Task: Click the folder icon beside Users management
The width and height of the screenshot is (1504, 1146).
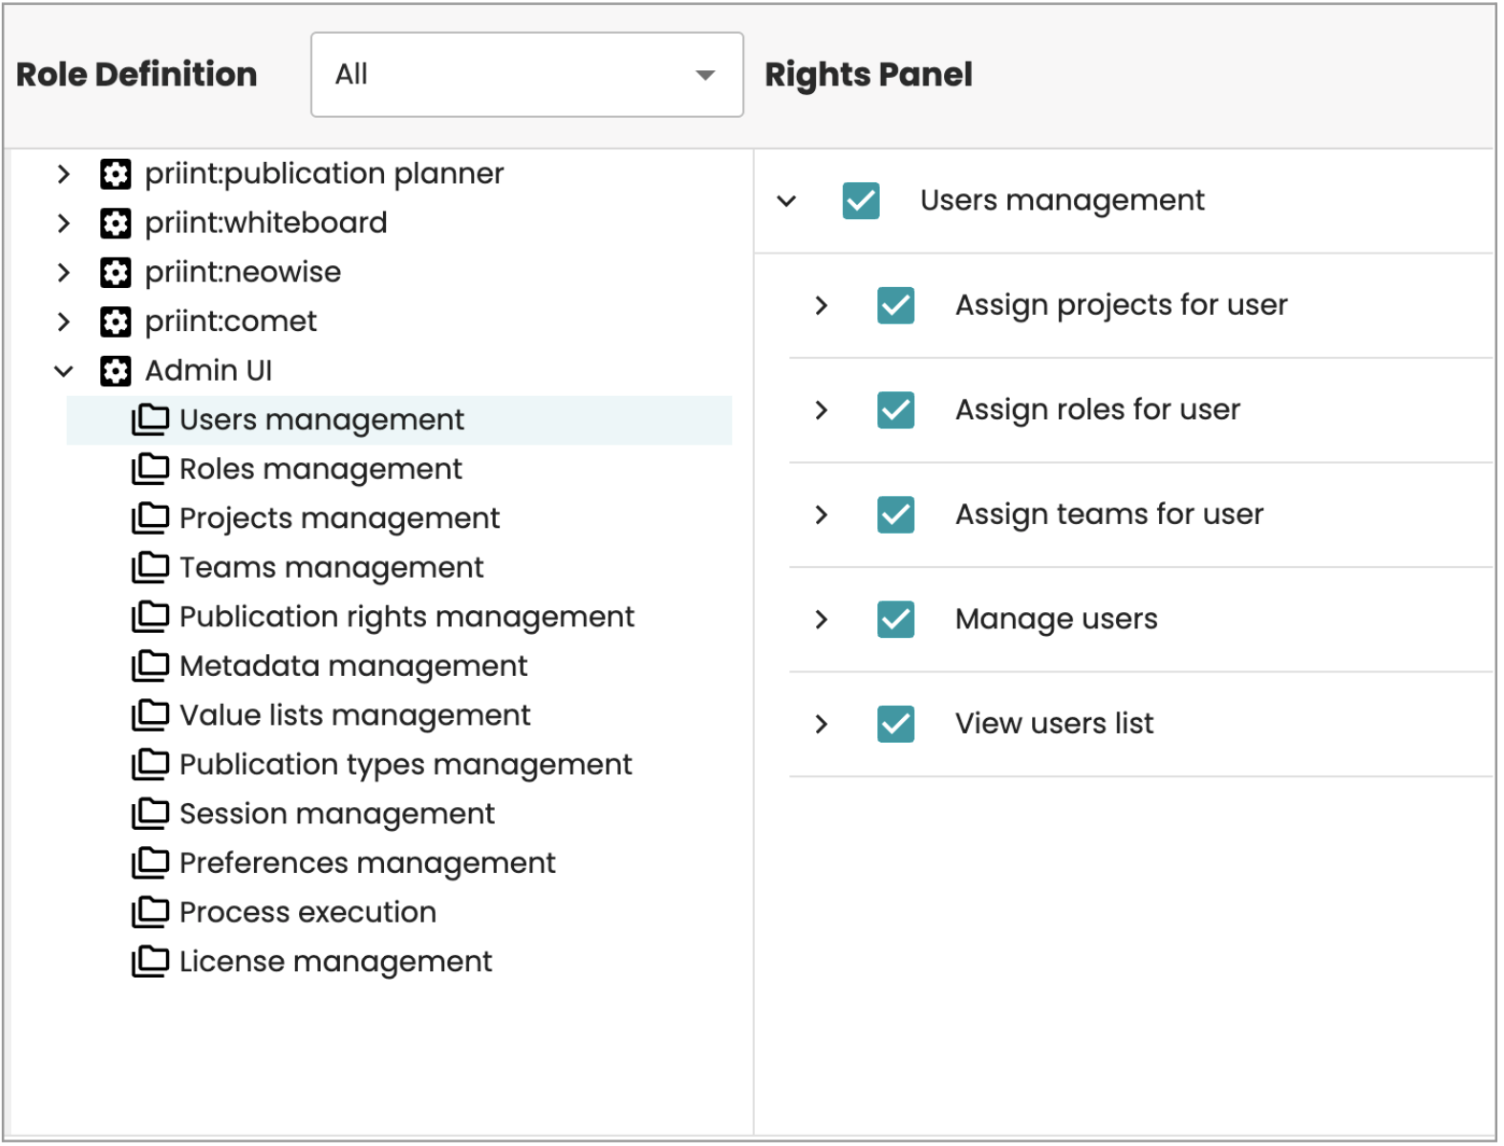Action: pyautogui.click(x=151, y=419)
